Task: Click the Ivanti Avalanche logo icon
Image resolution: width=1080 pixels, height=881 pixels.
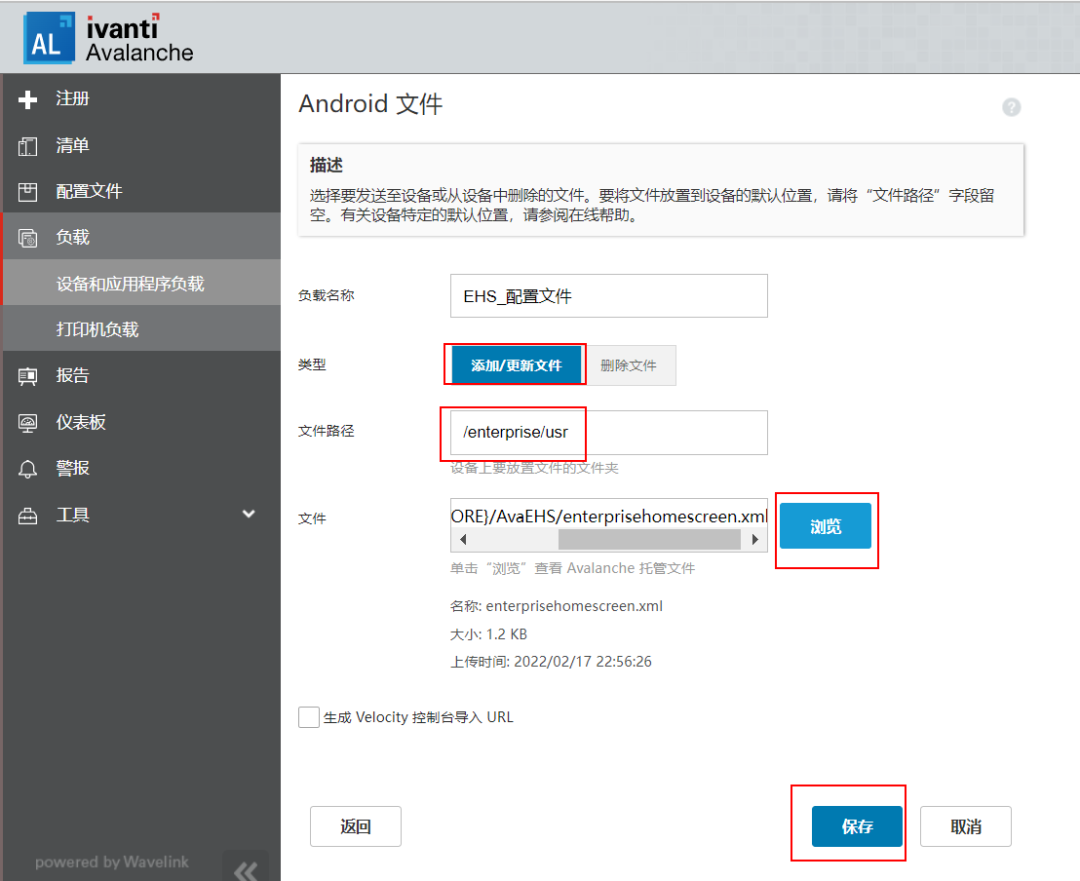Action: (47, 39)
